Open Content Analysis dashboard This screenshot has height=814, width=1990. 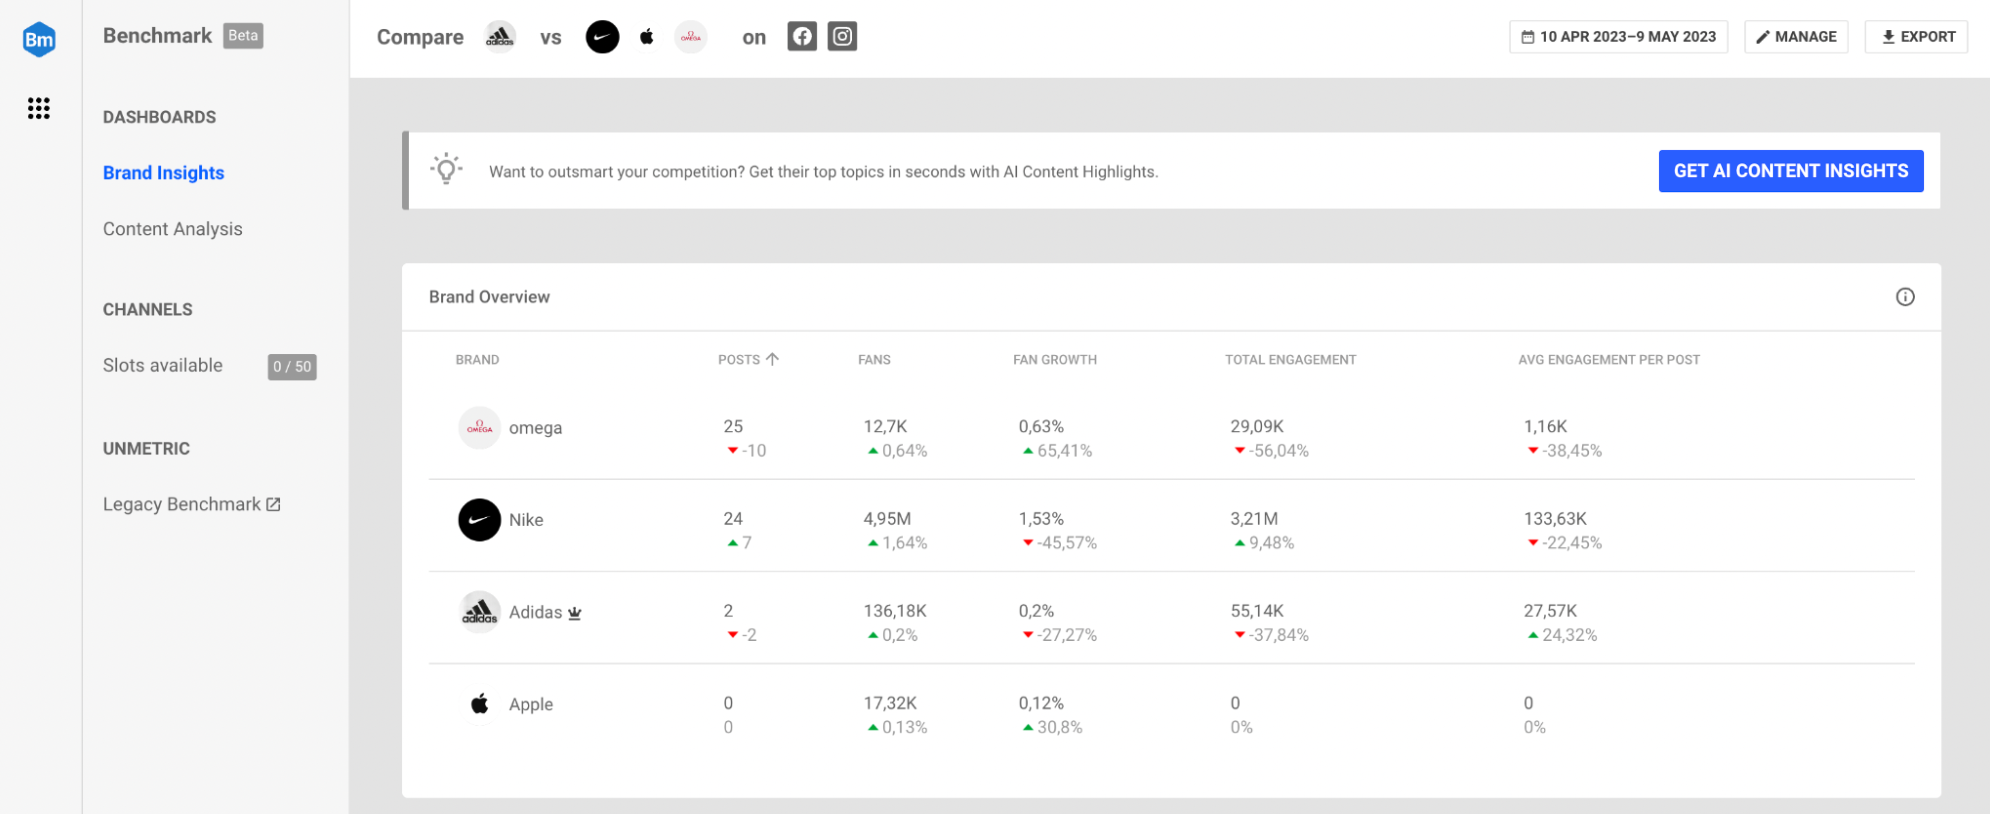(173, 229)
